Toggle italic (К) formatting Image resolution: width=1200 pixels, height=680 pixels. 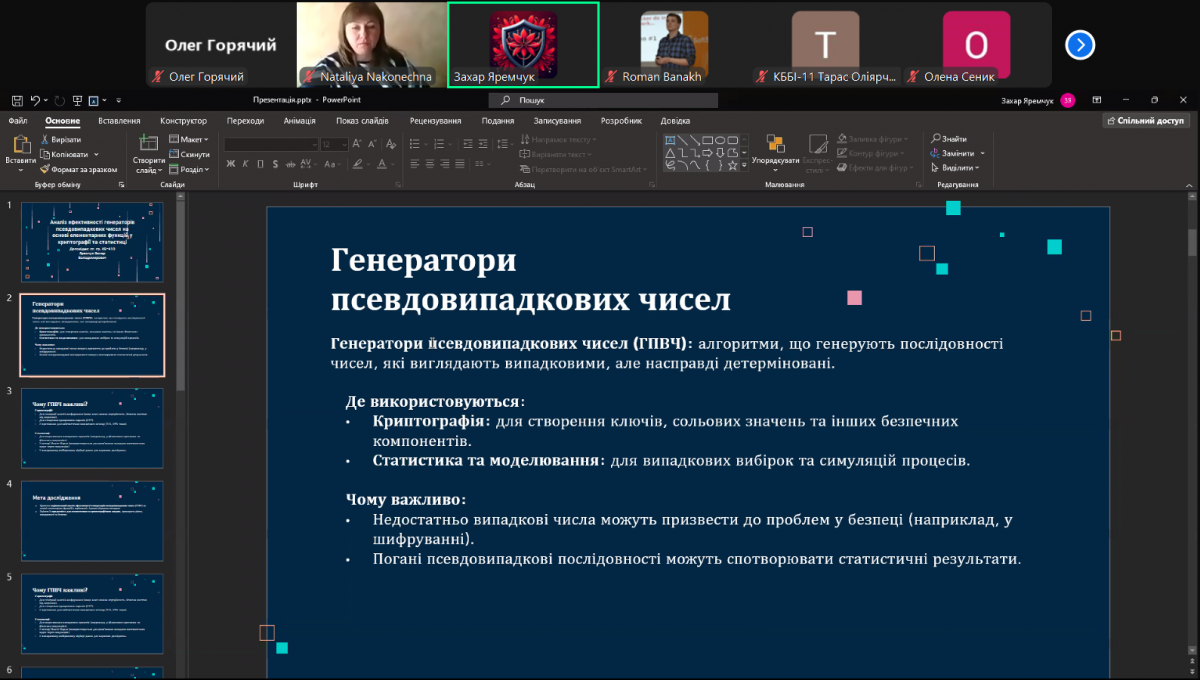(245, 163)
